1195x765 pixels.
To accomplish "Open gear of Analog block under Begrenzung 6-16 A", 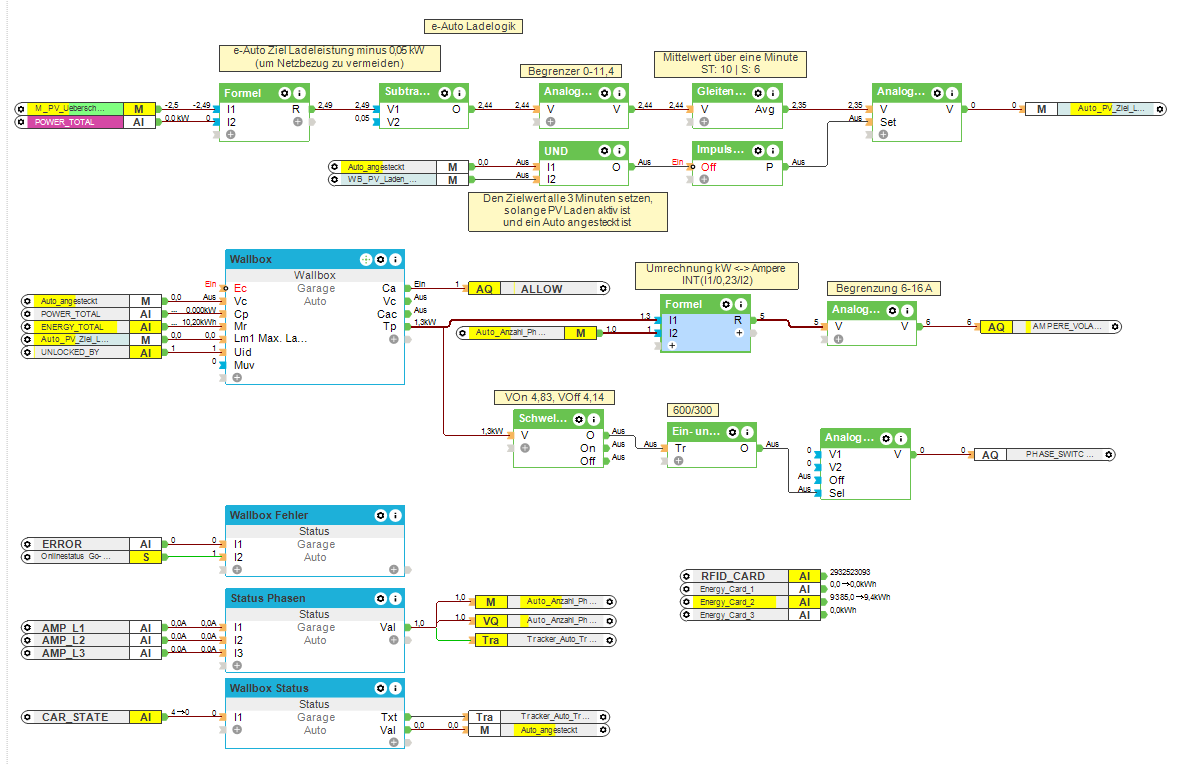I will (x=892, y=311).
